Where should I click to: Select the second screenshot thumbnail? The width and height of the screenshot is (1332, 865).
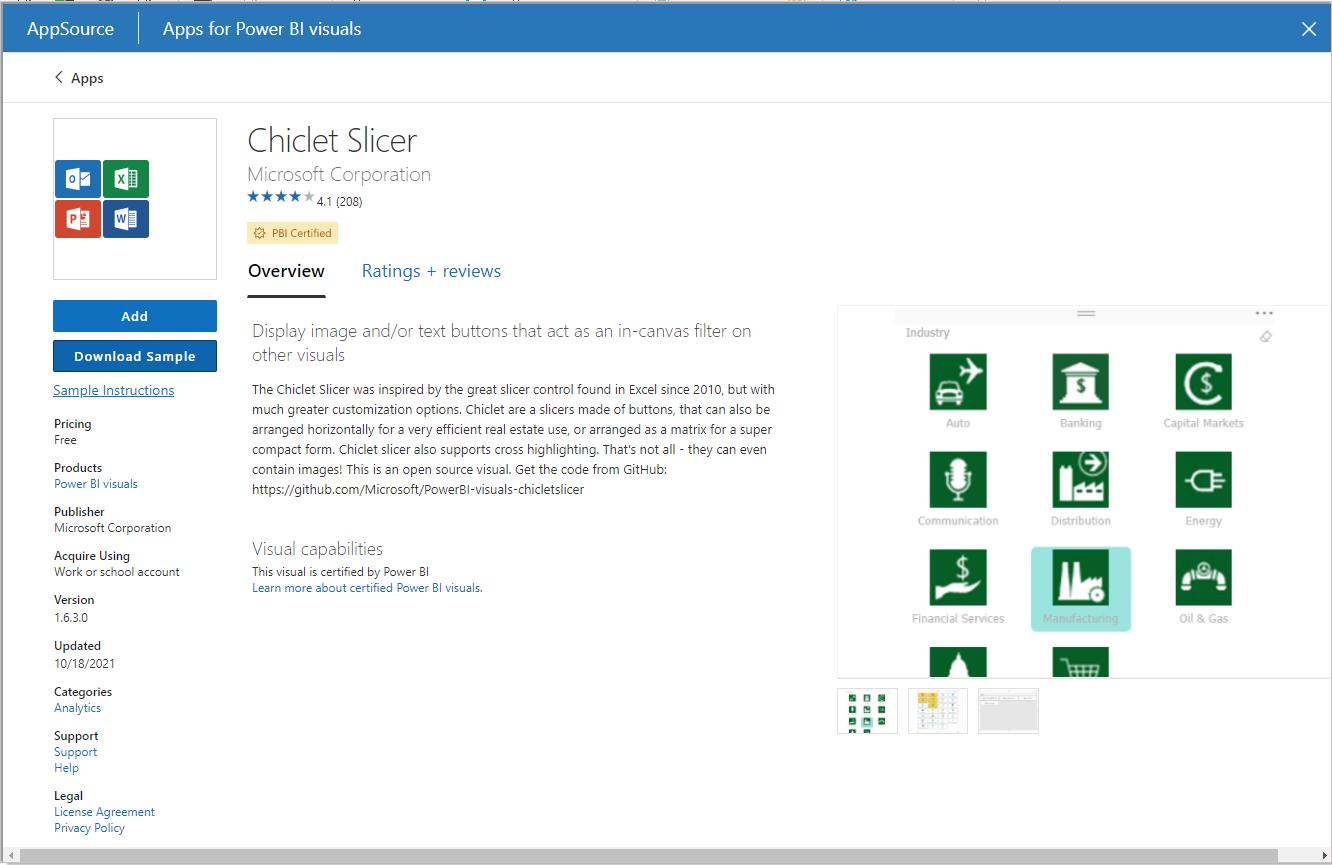[938, 711]
